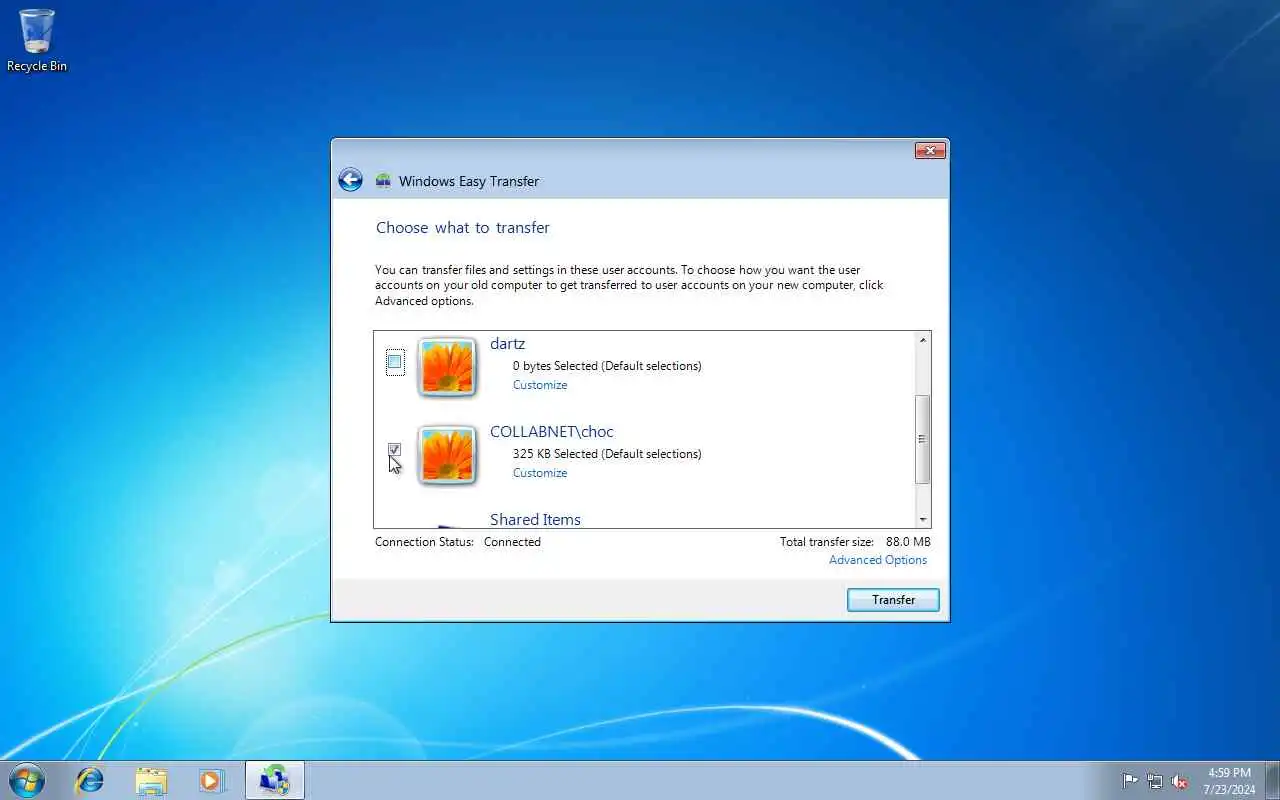Close the Windows Easy Transfer window
The width and height of the screenshot is (1280, 800).
pyautogui.click(x=930, y=151)
